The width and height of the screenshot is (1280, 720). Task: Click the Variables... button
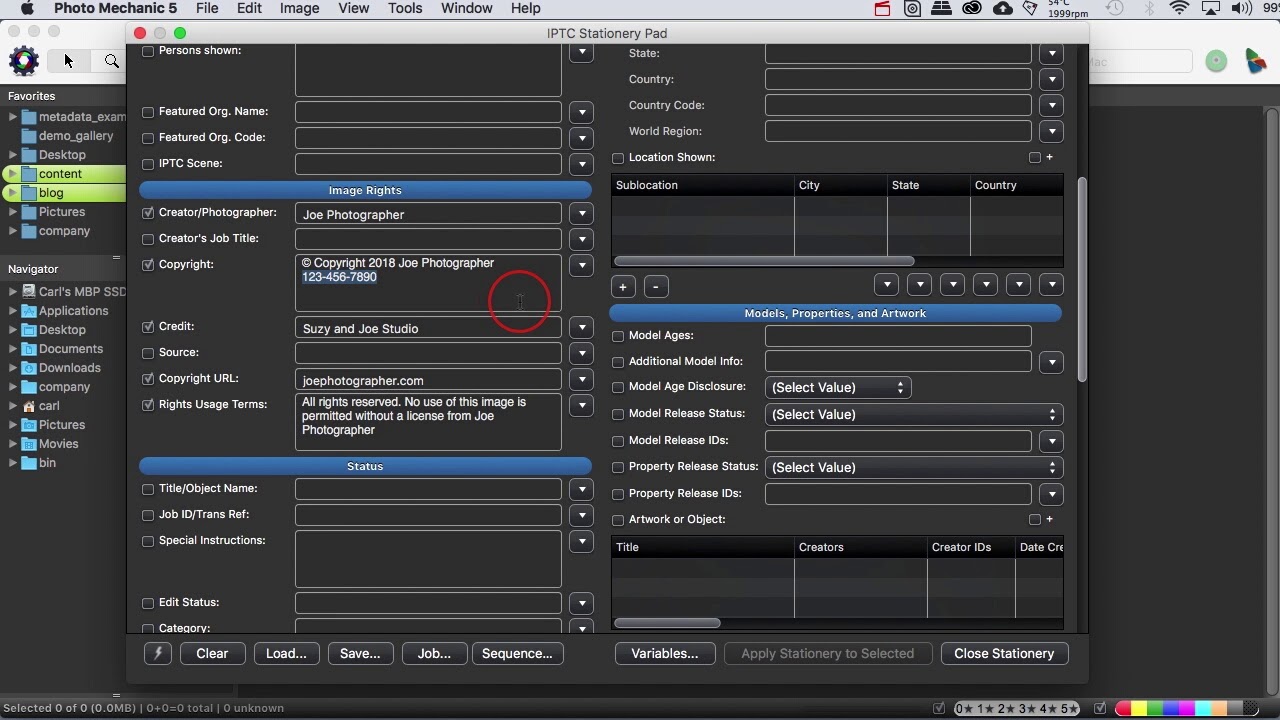[665, 653]
